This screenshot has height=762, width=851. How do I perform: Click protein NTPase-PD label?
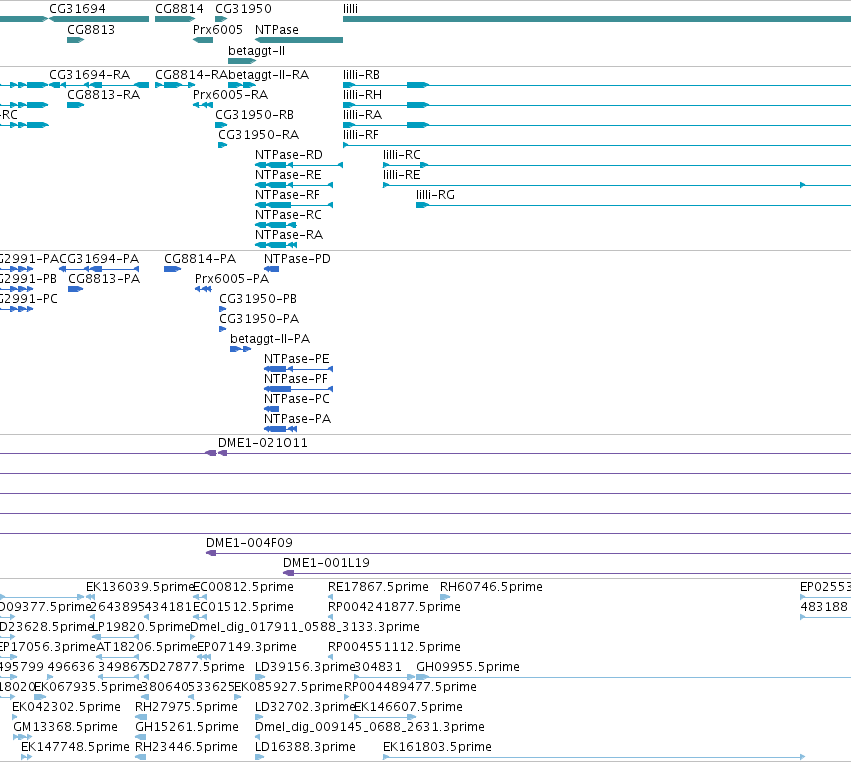point(297,258)
